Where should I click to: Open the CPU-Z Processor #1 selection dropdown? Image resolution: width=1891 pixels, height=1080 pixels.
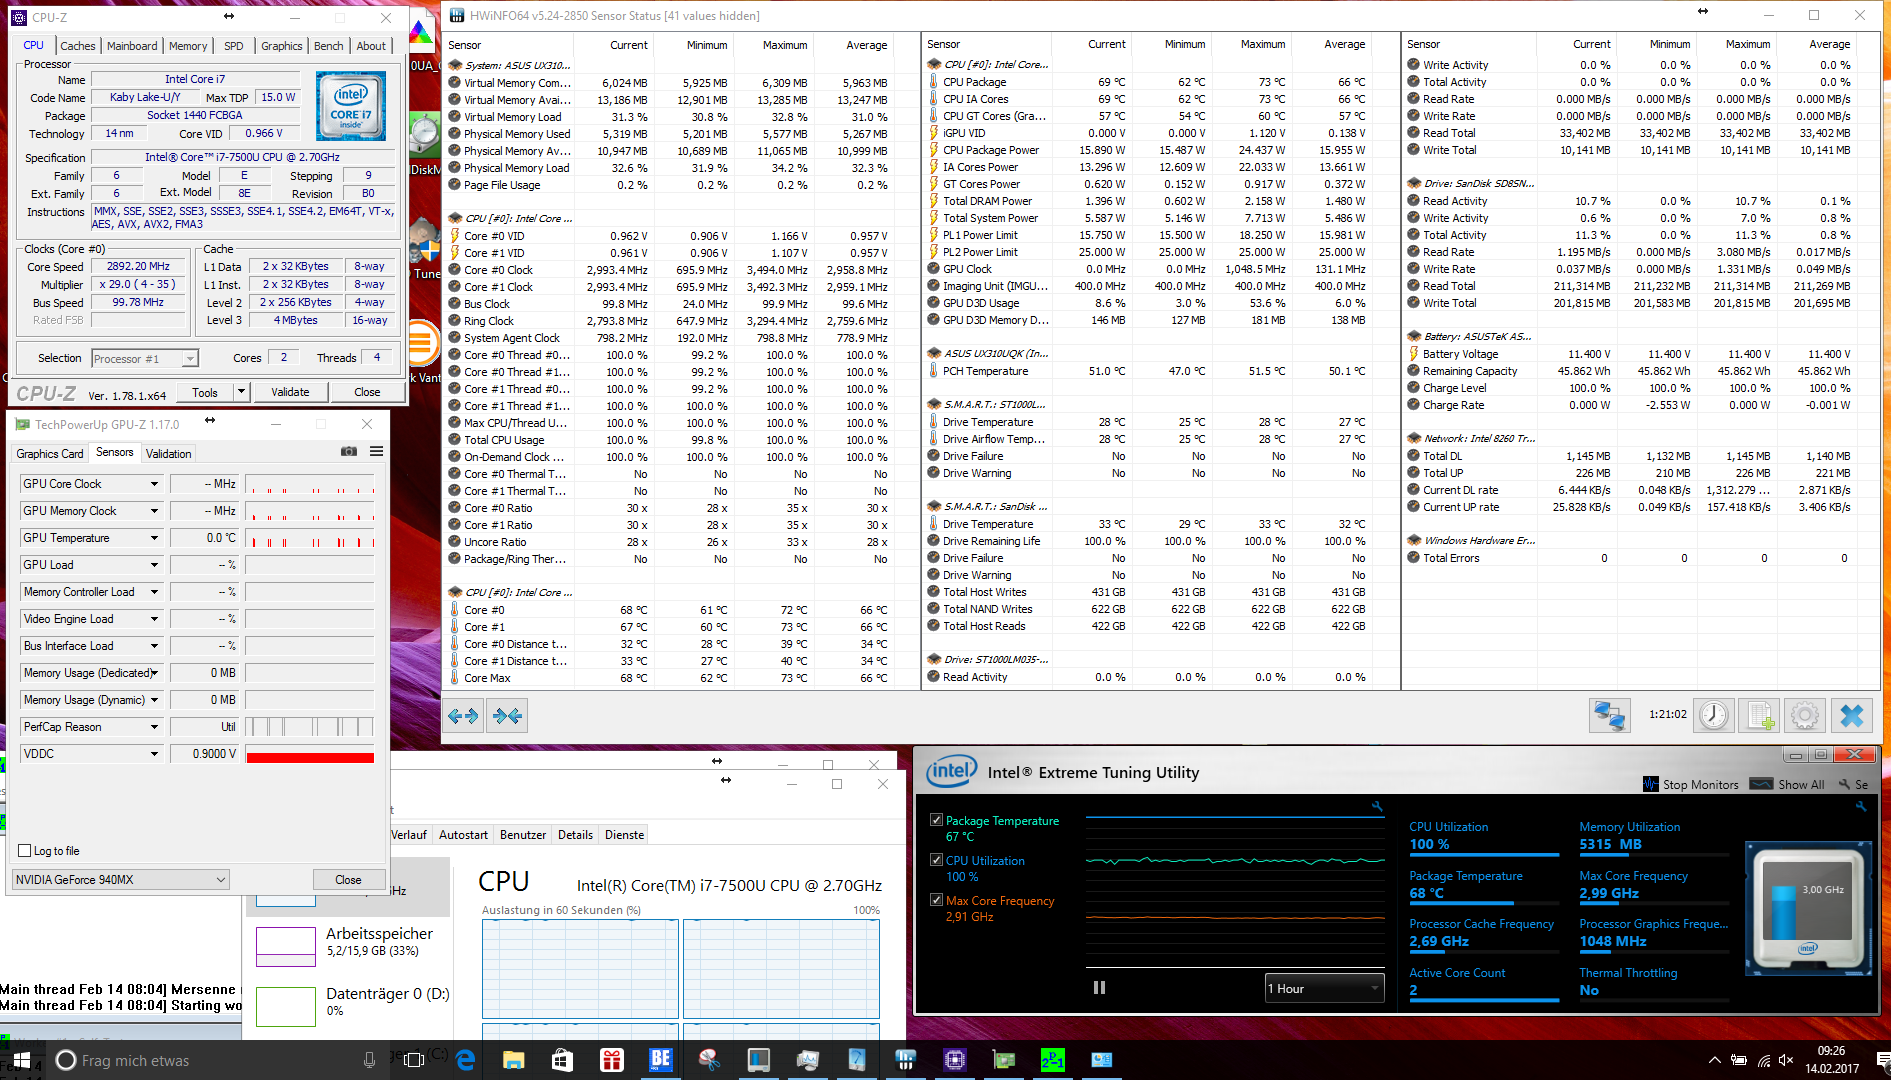click(x=145, y=359)
